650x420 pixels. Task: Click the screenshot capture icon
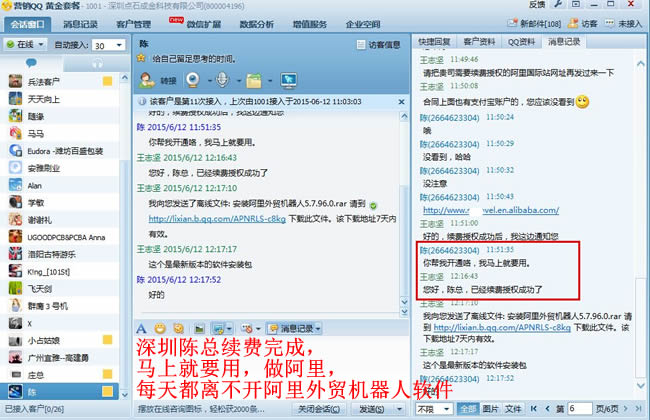click(218, 329)
